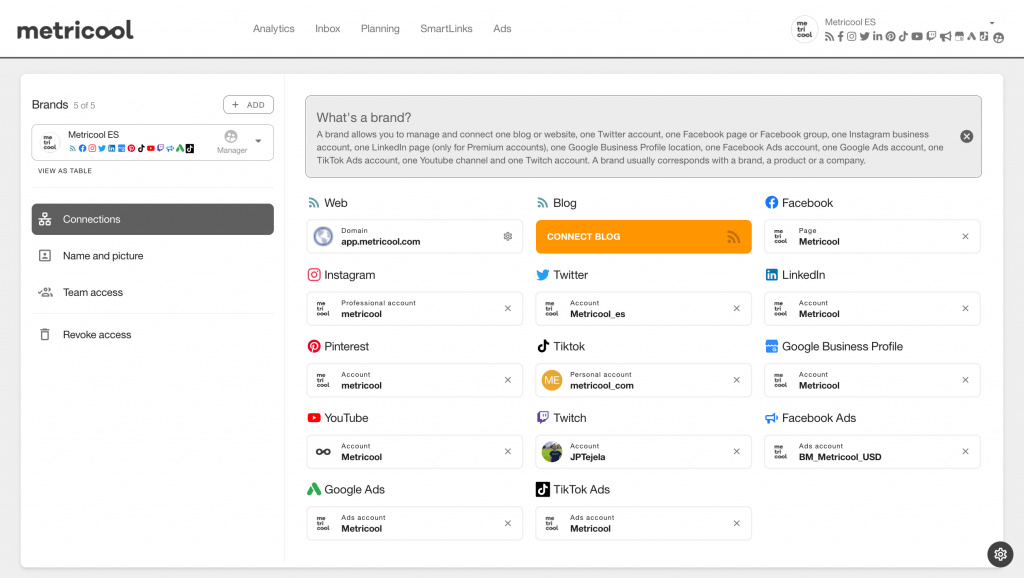Click the Blog RSS section icon
1024x578 pixels.
pos(543,203)
